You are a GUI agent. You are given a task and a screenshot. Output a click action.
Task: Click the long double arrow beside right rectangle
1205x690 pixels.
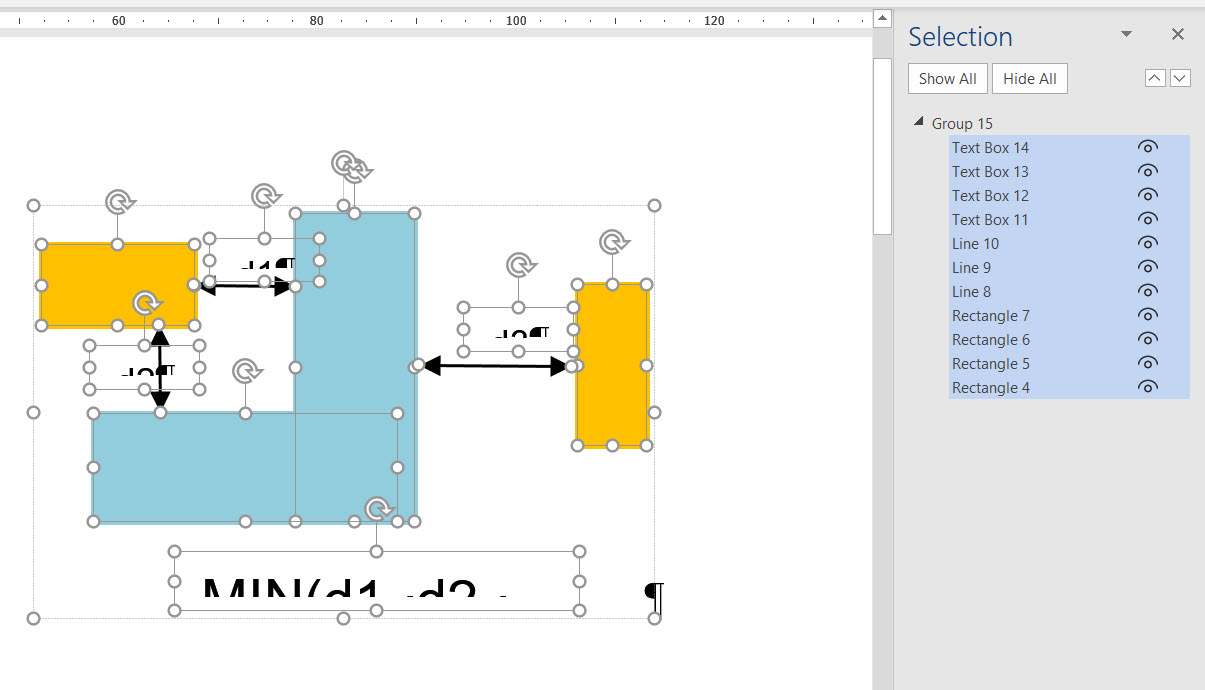pyautogui.click(x=495, y=367)
